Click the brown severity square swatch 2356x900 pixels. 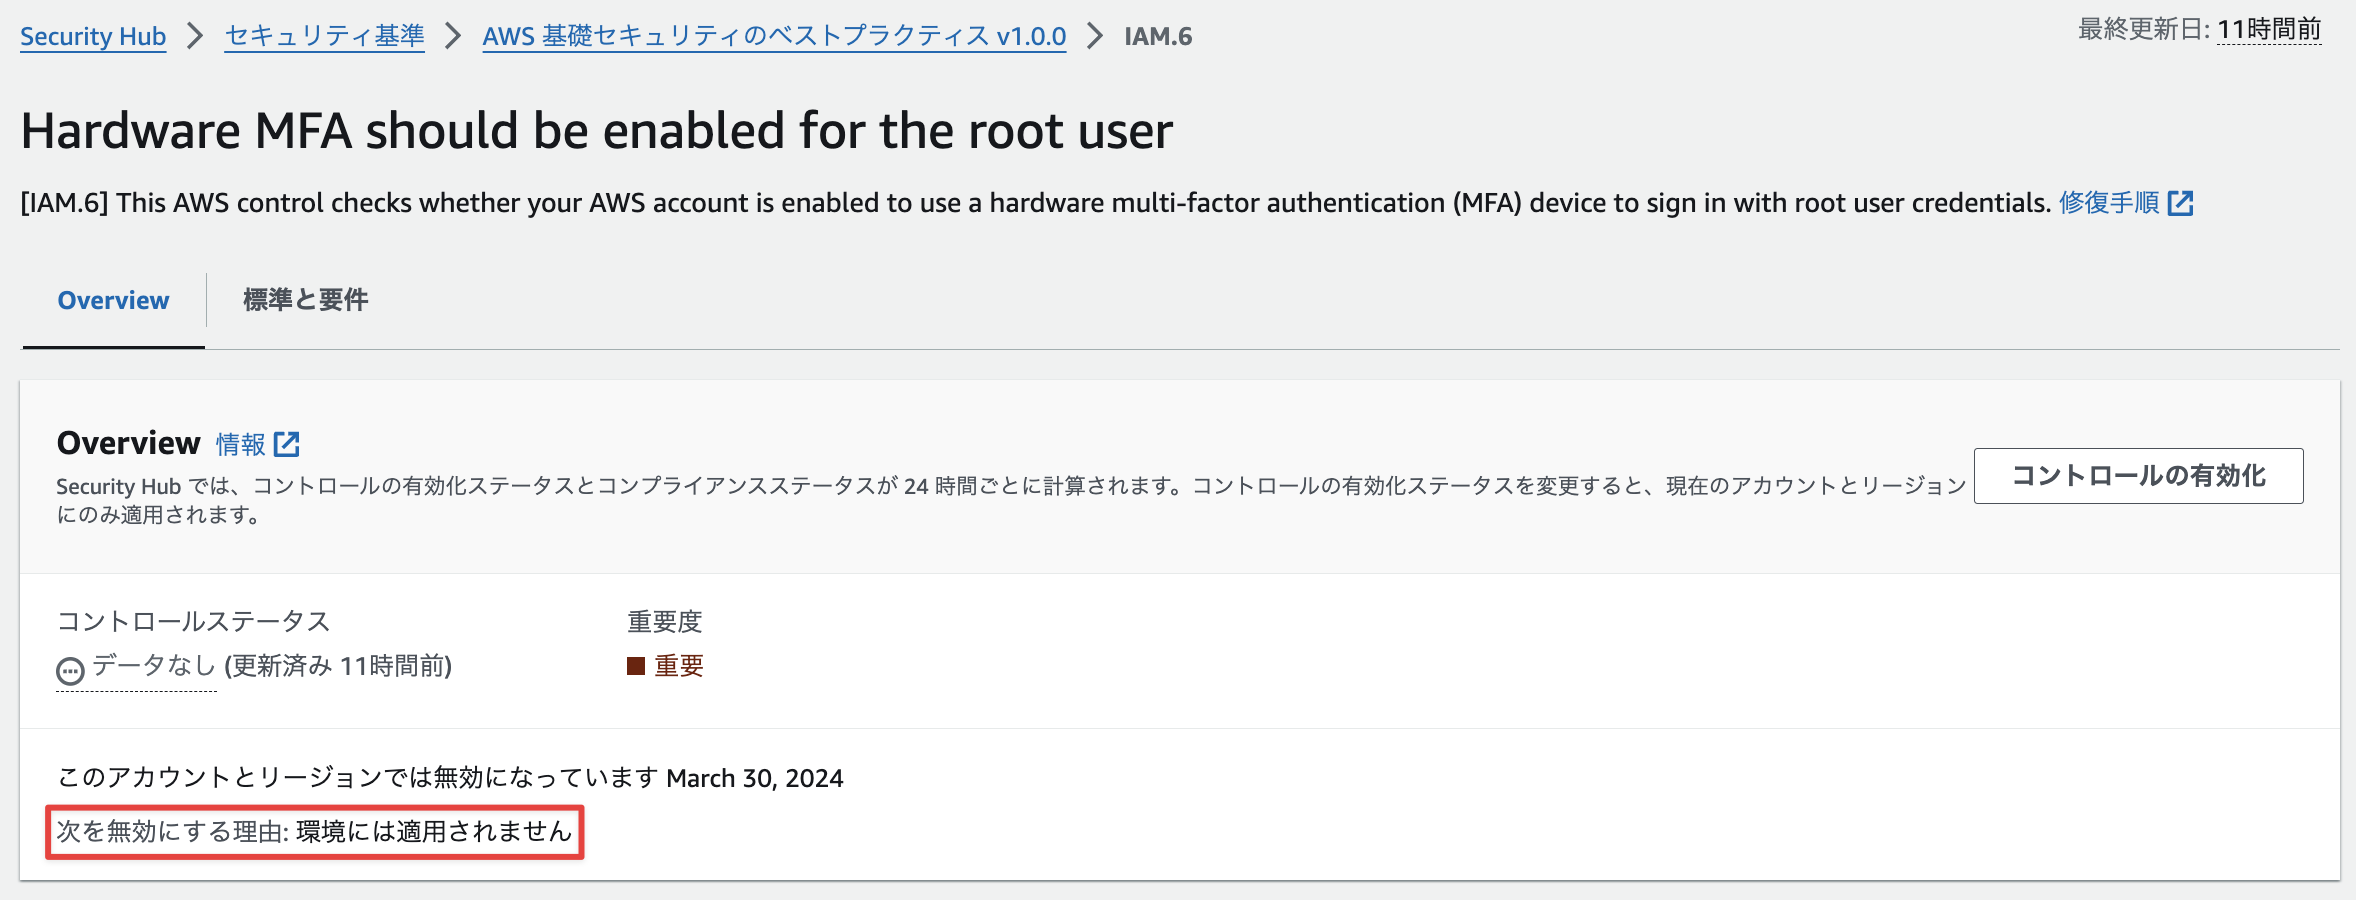[x=635, y=666]
